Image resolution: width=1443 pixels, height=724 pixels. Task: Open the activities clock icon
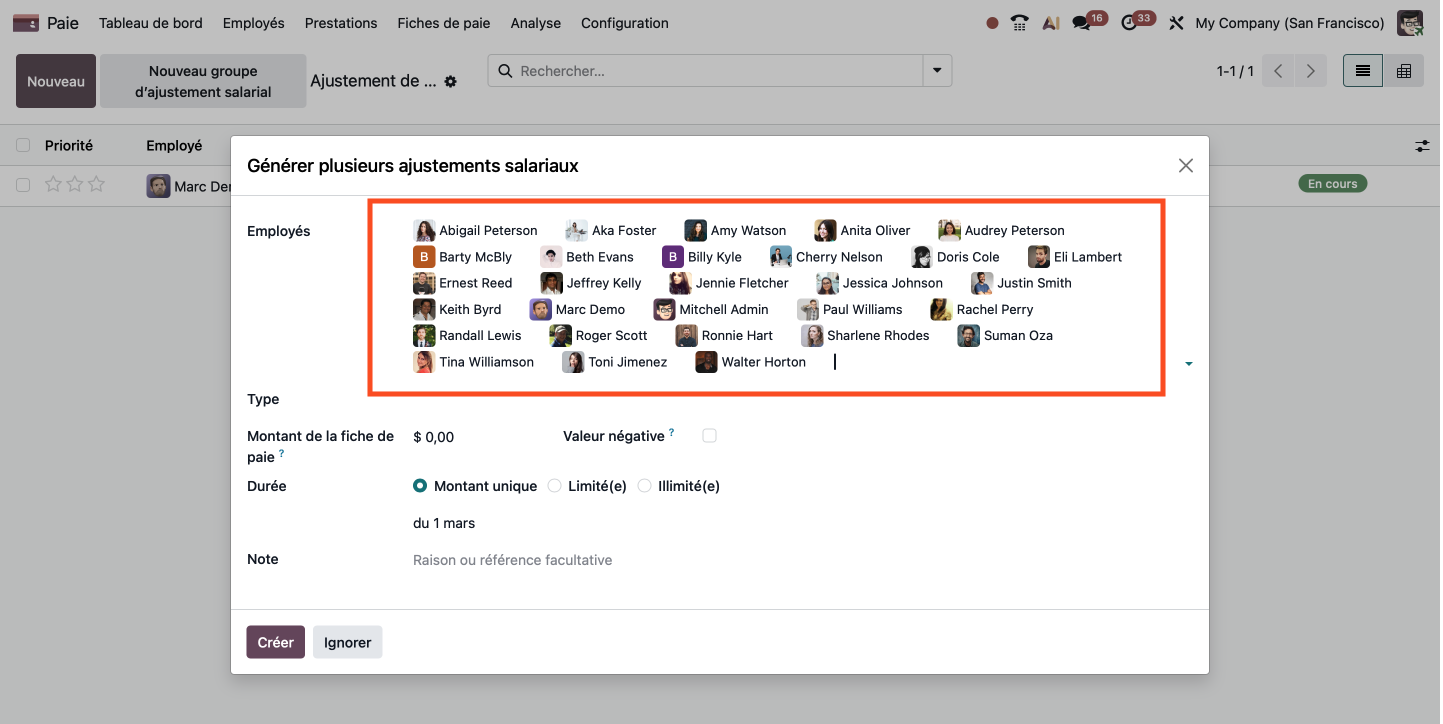(1130, 23)
